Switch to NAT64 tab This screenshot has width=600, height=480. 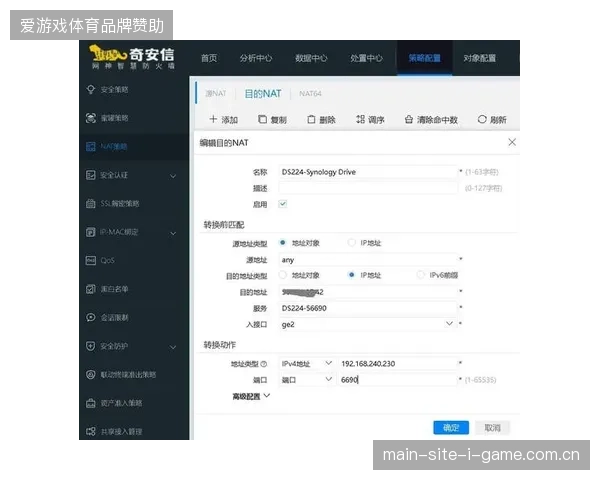(x=310, y=93)
